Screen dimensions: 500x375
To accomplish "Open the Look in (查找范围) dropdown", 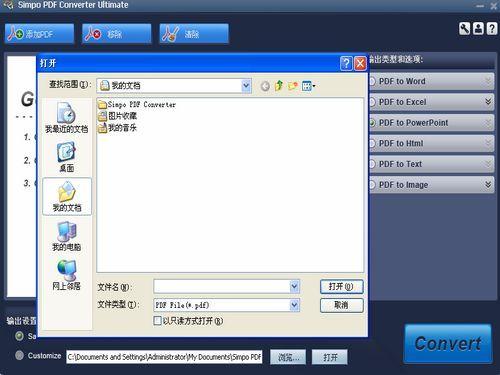I will pos(246,86).
